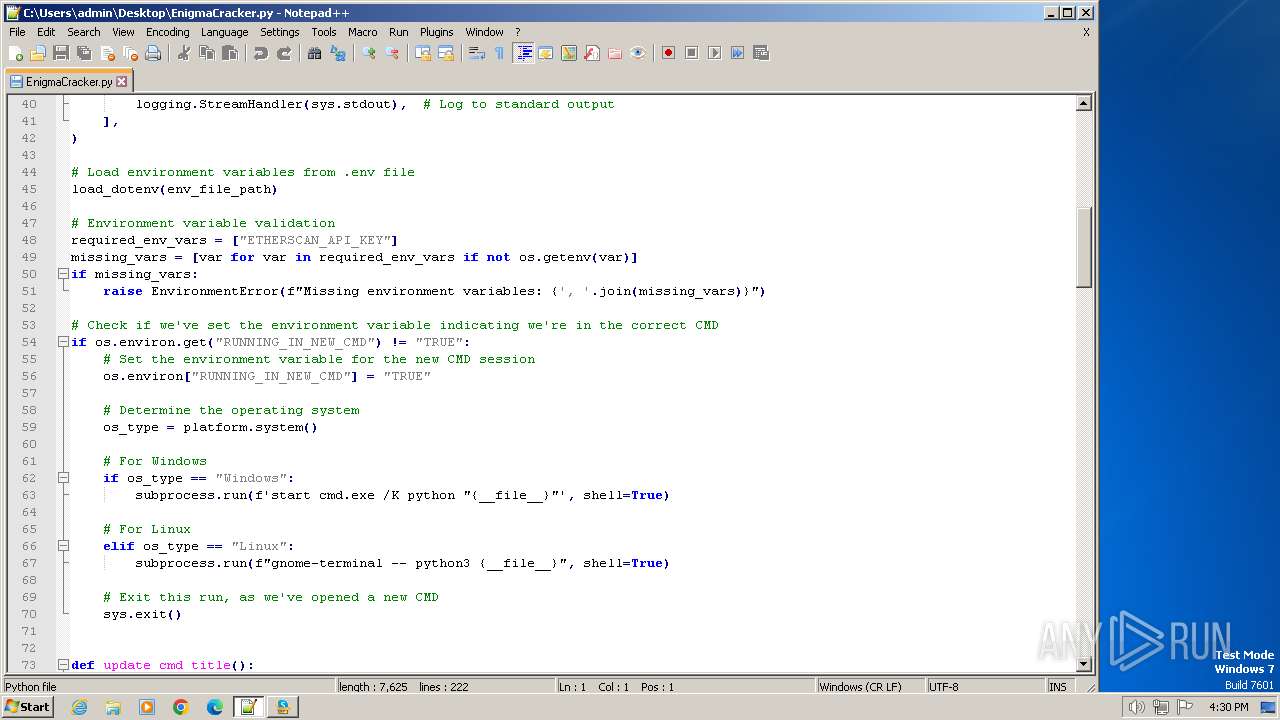Image resolution: width=1280 pixels, height=720 pixels.
Task: Open the Search menu
Action: click(x=83, y=32)
